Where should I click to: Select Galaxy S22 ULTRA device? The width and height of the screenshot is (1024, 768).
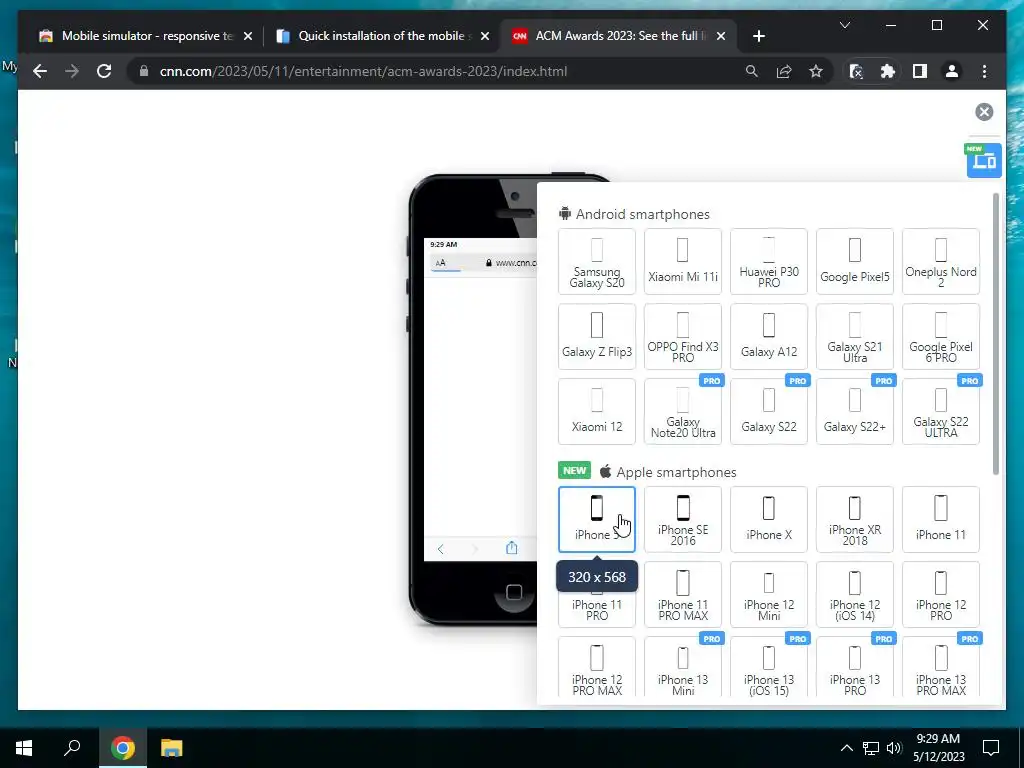point(941,412)
